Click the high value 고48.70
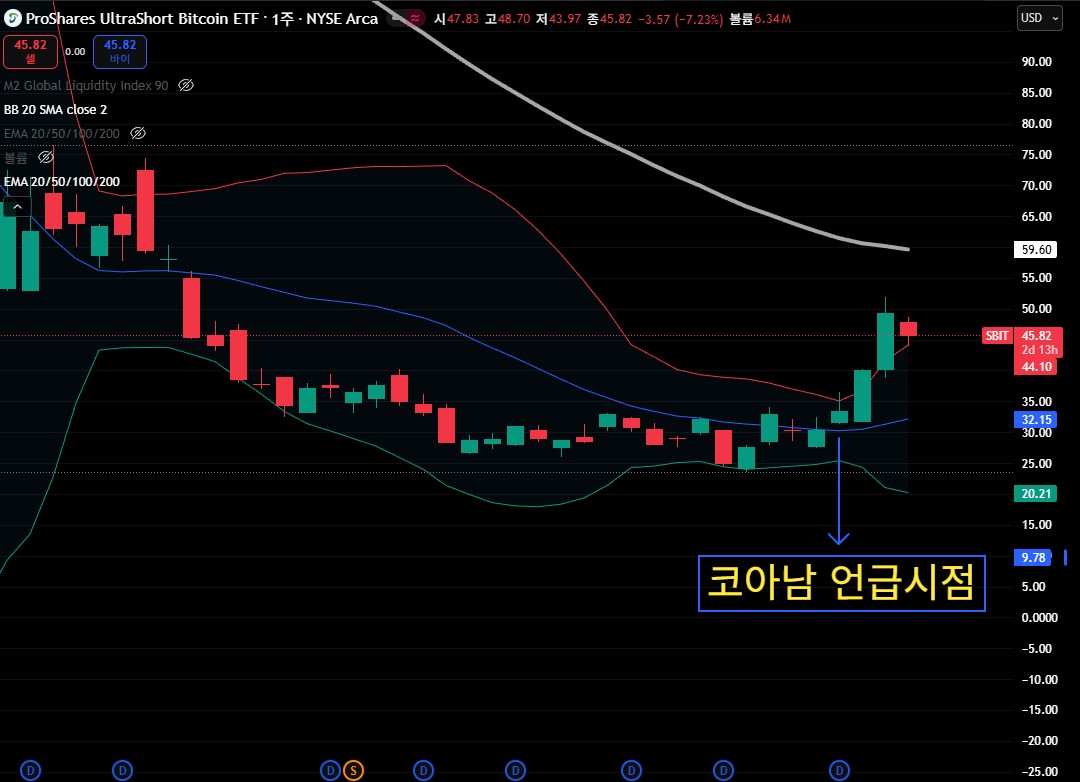 click(x=508, y=19)
